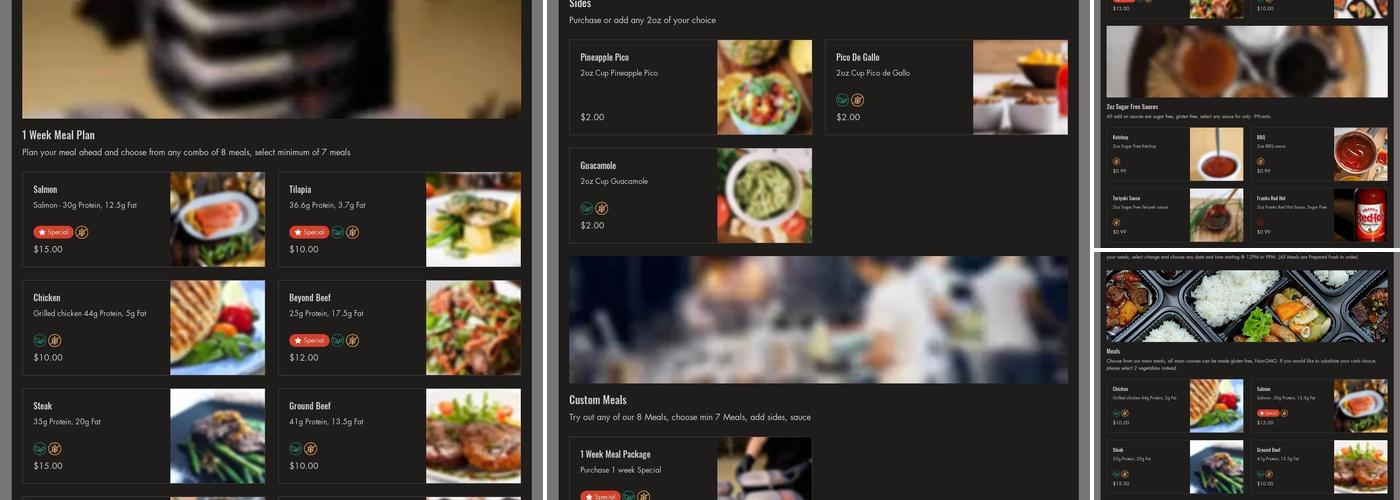The width and height of the screenshot is (1400, 500).
Task: Click the Franks Red Hot title
Action: 1271,198
